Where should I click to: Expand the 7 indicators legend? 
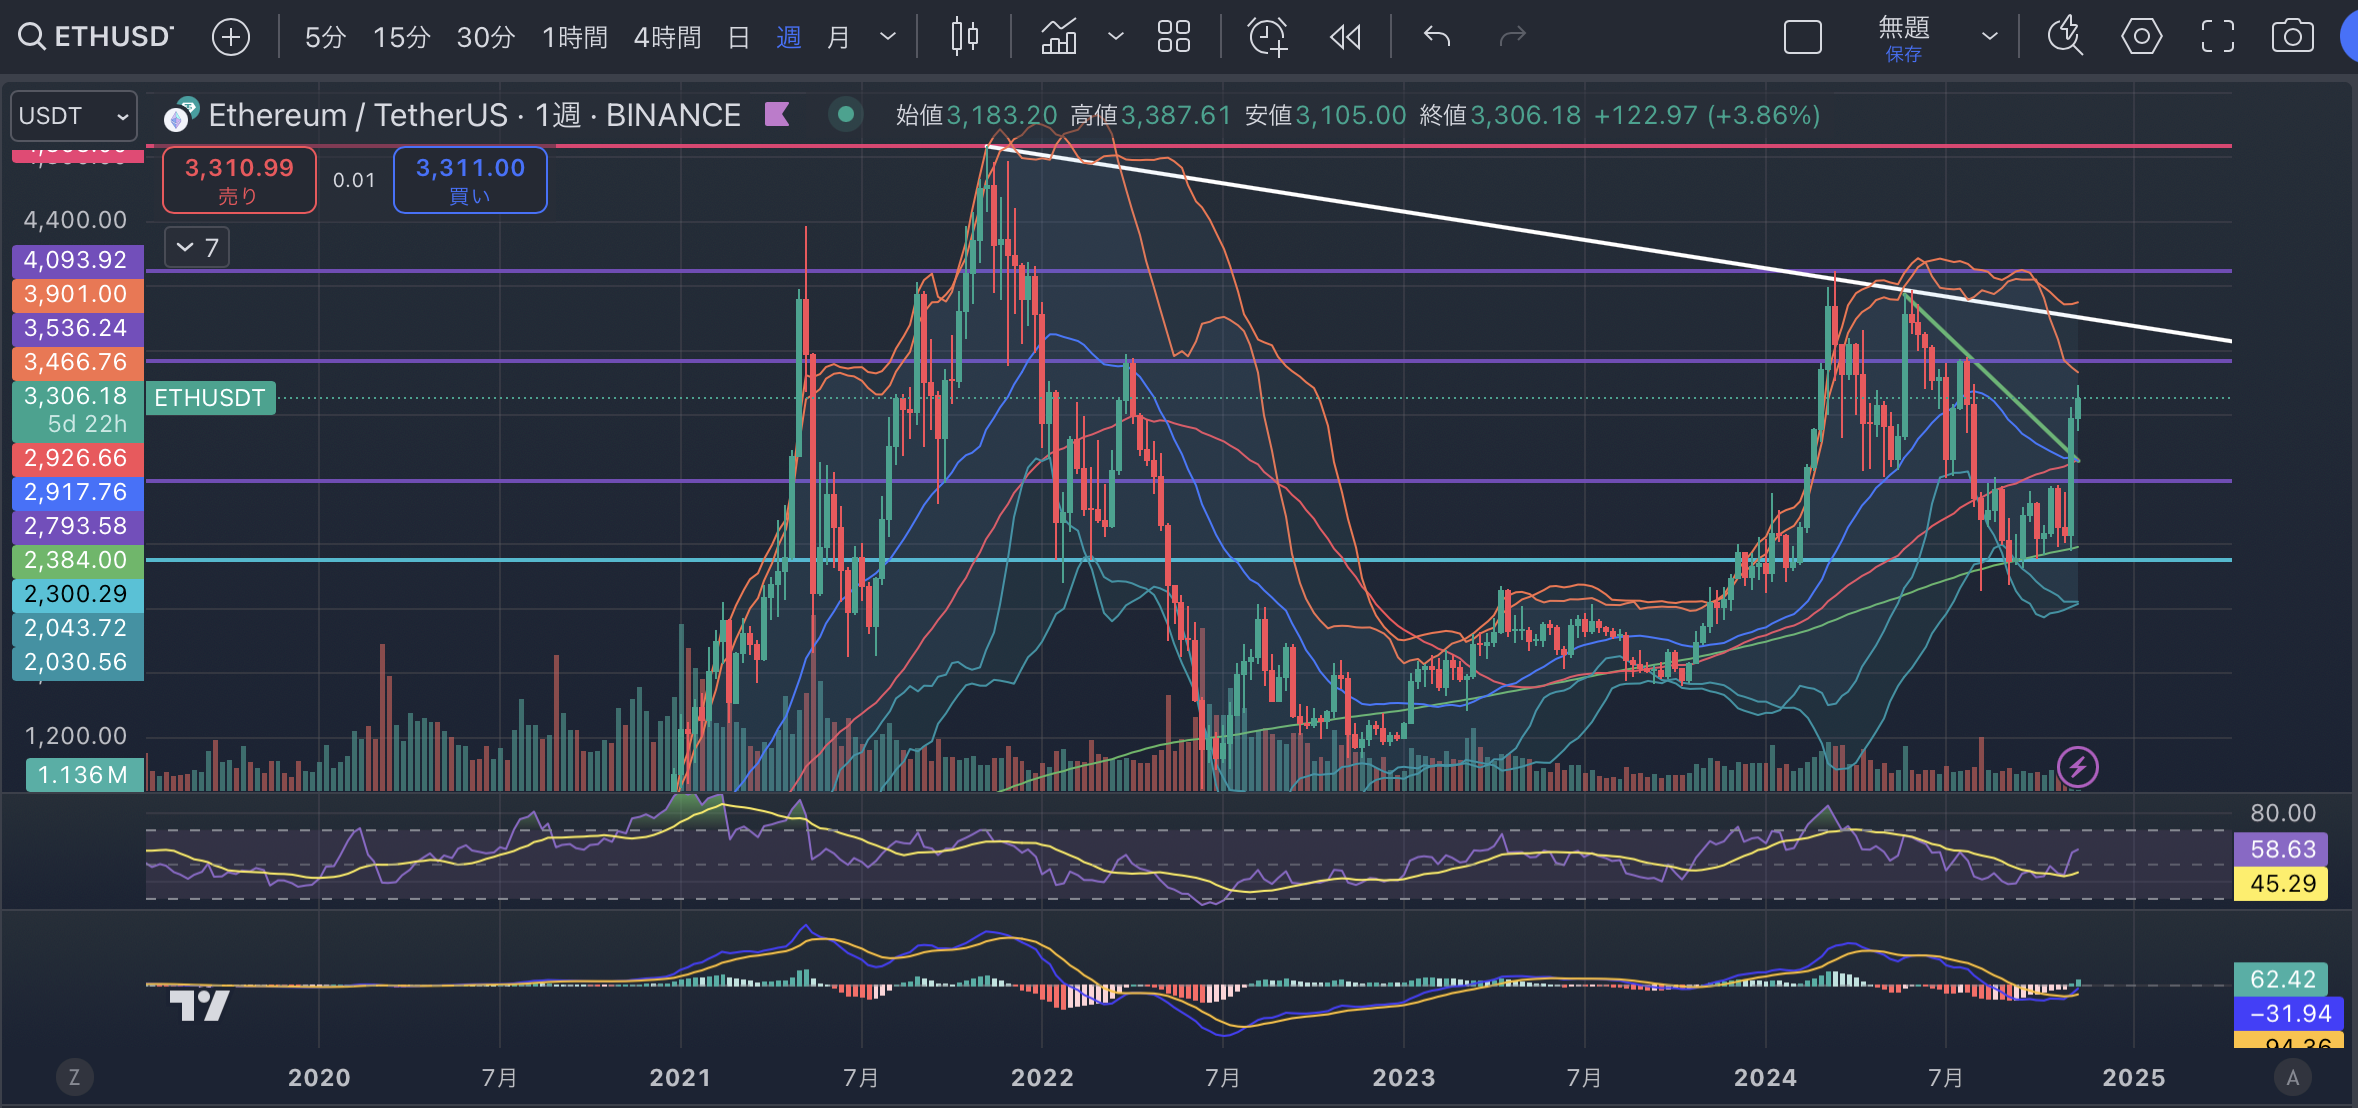[197, 247]
